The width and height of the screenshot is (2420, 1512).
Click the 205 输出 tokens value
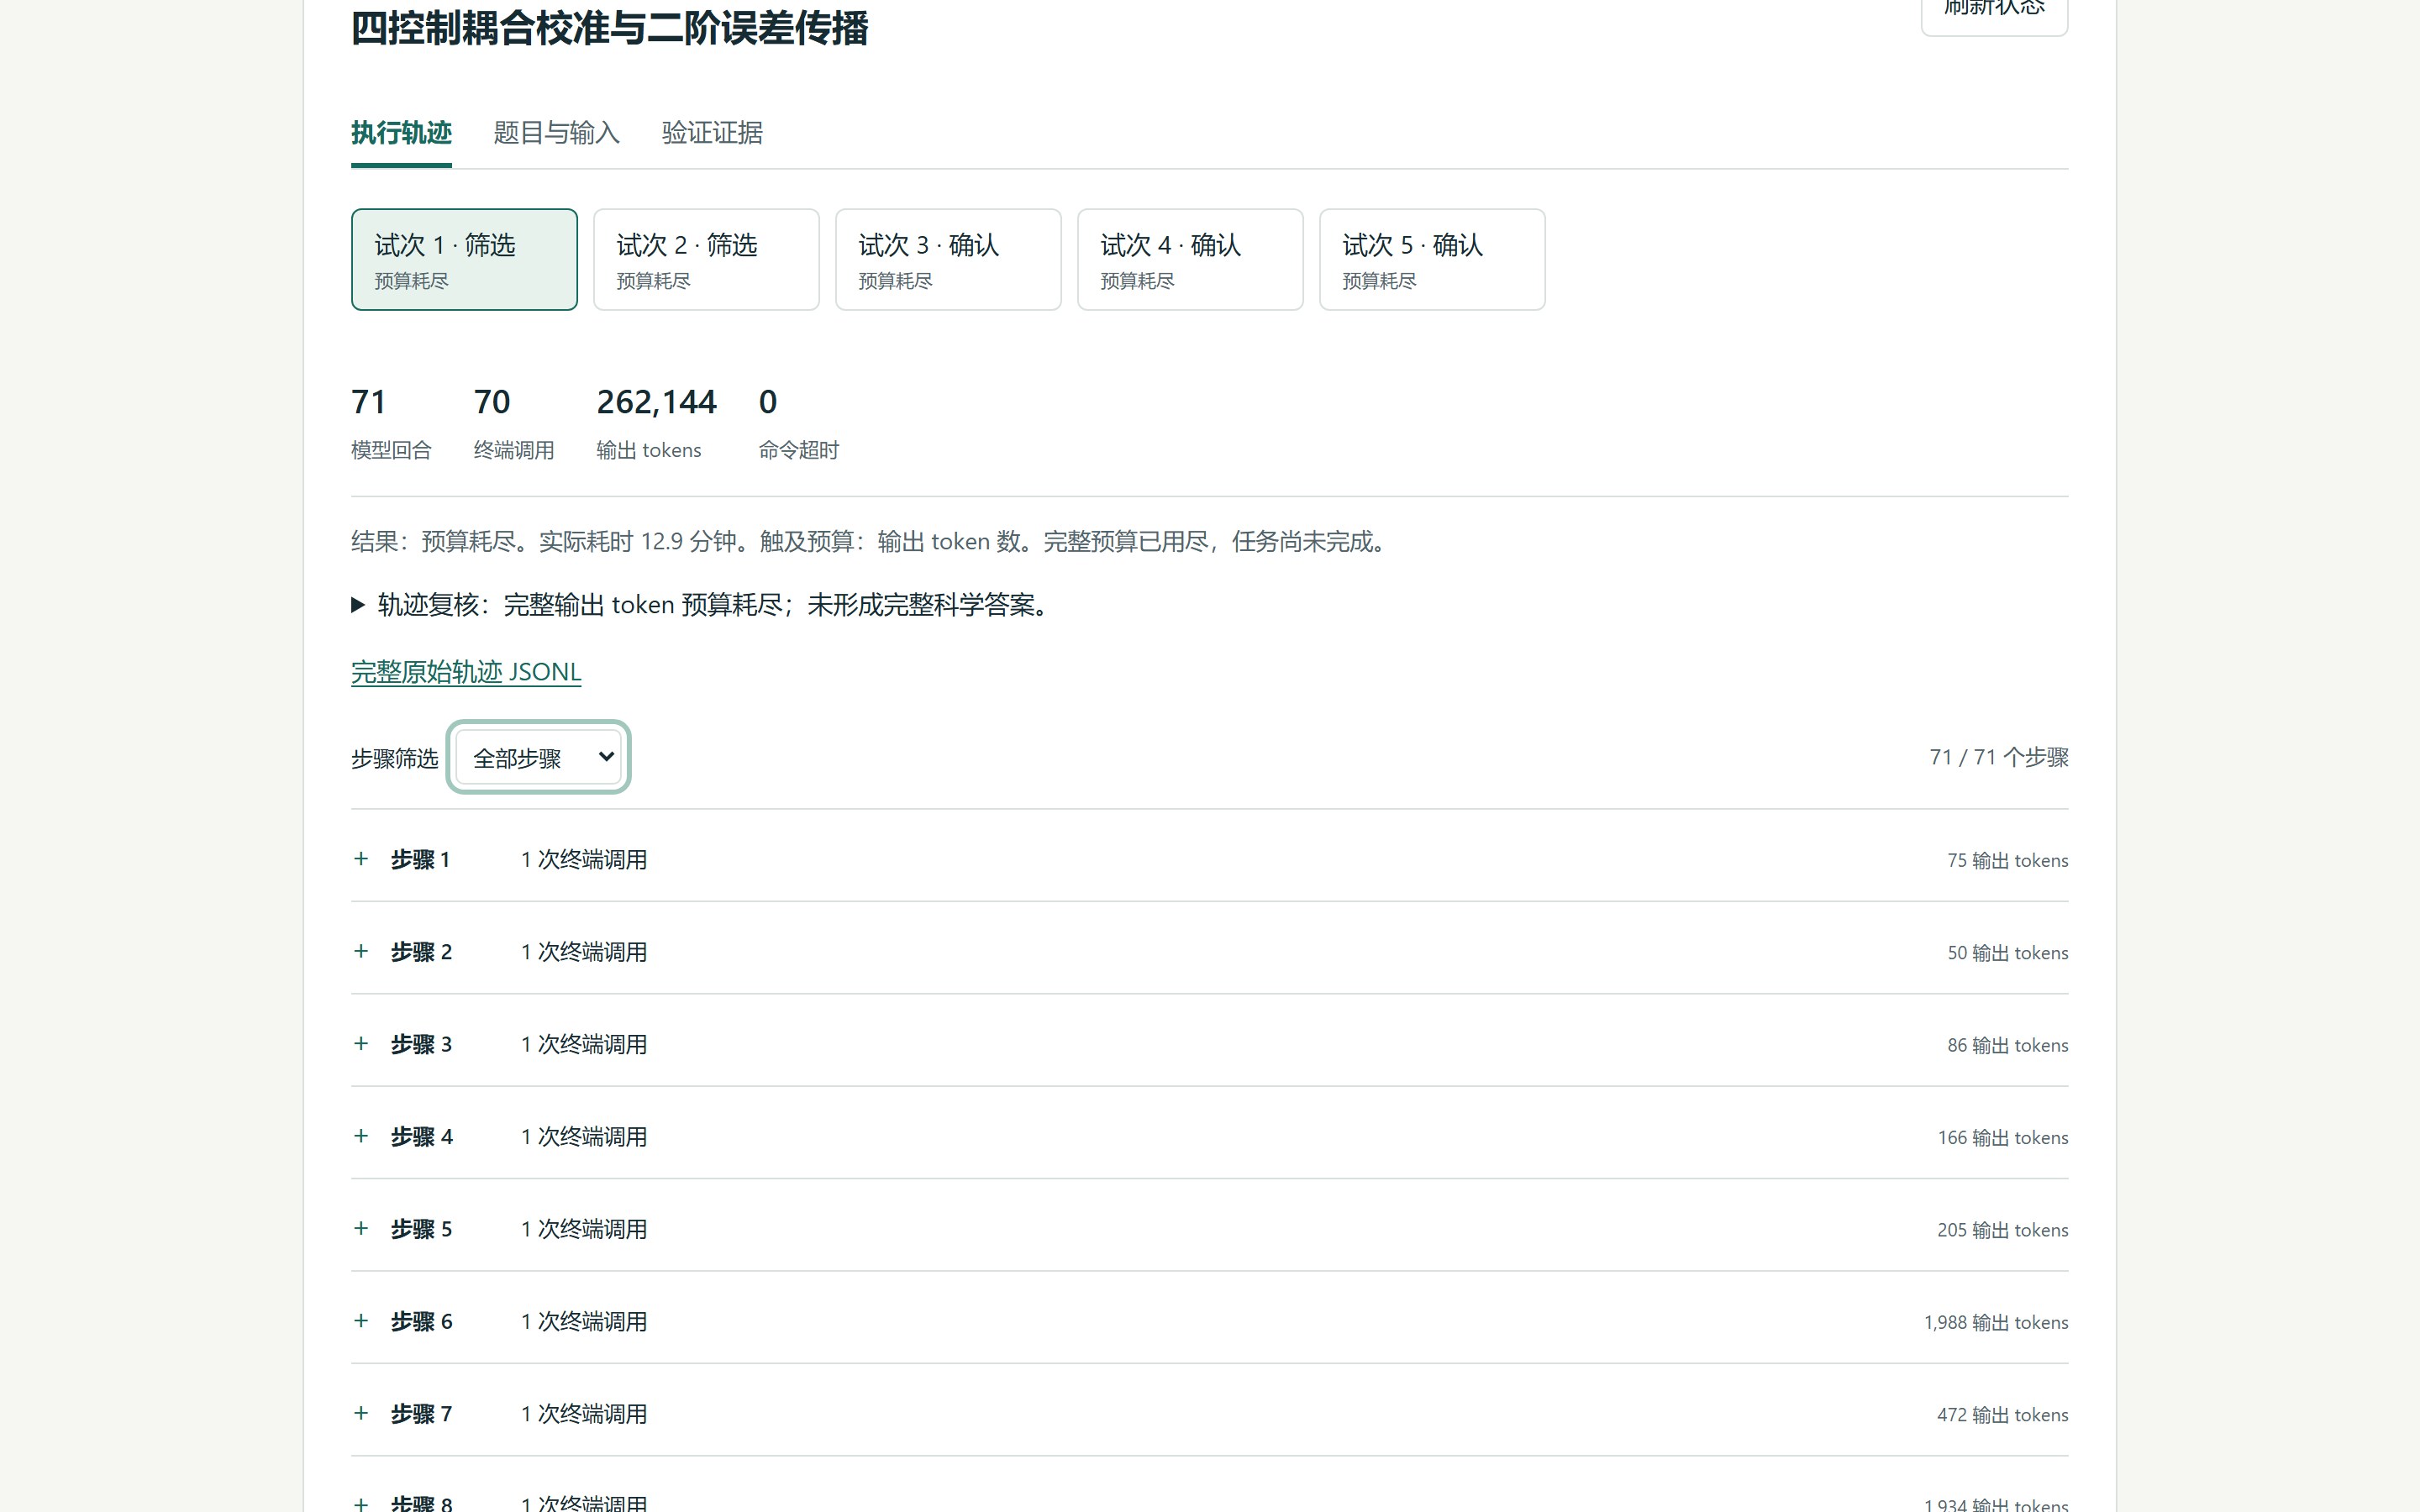(2003, 1230)
